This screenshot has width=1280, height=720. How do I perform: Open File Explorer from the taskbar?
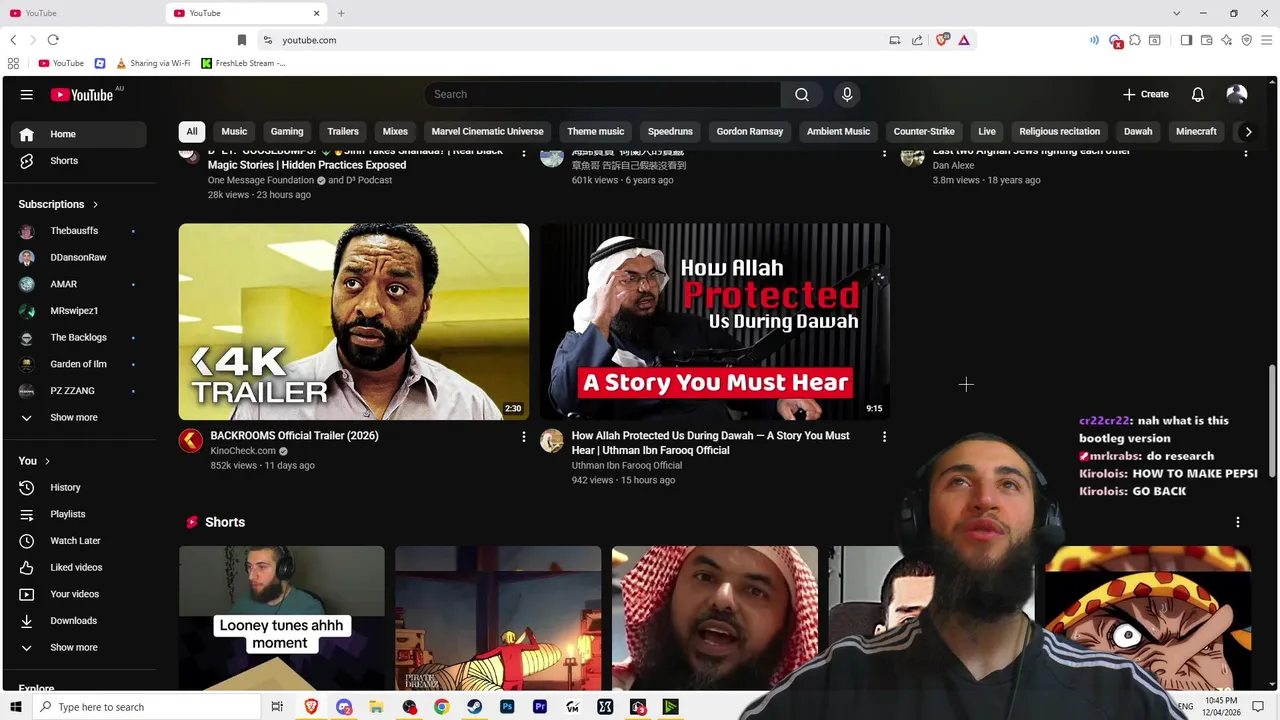point(376,707)
